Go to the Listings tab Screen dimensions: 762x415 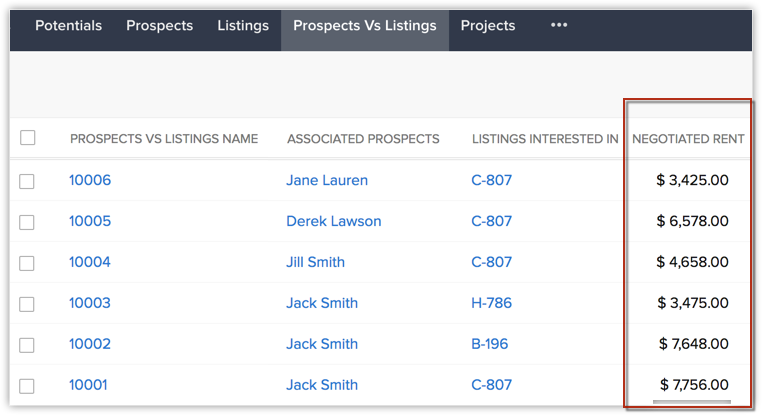243,25
